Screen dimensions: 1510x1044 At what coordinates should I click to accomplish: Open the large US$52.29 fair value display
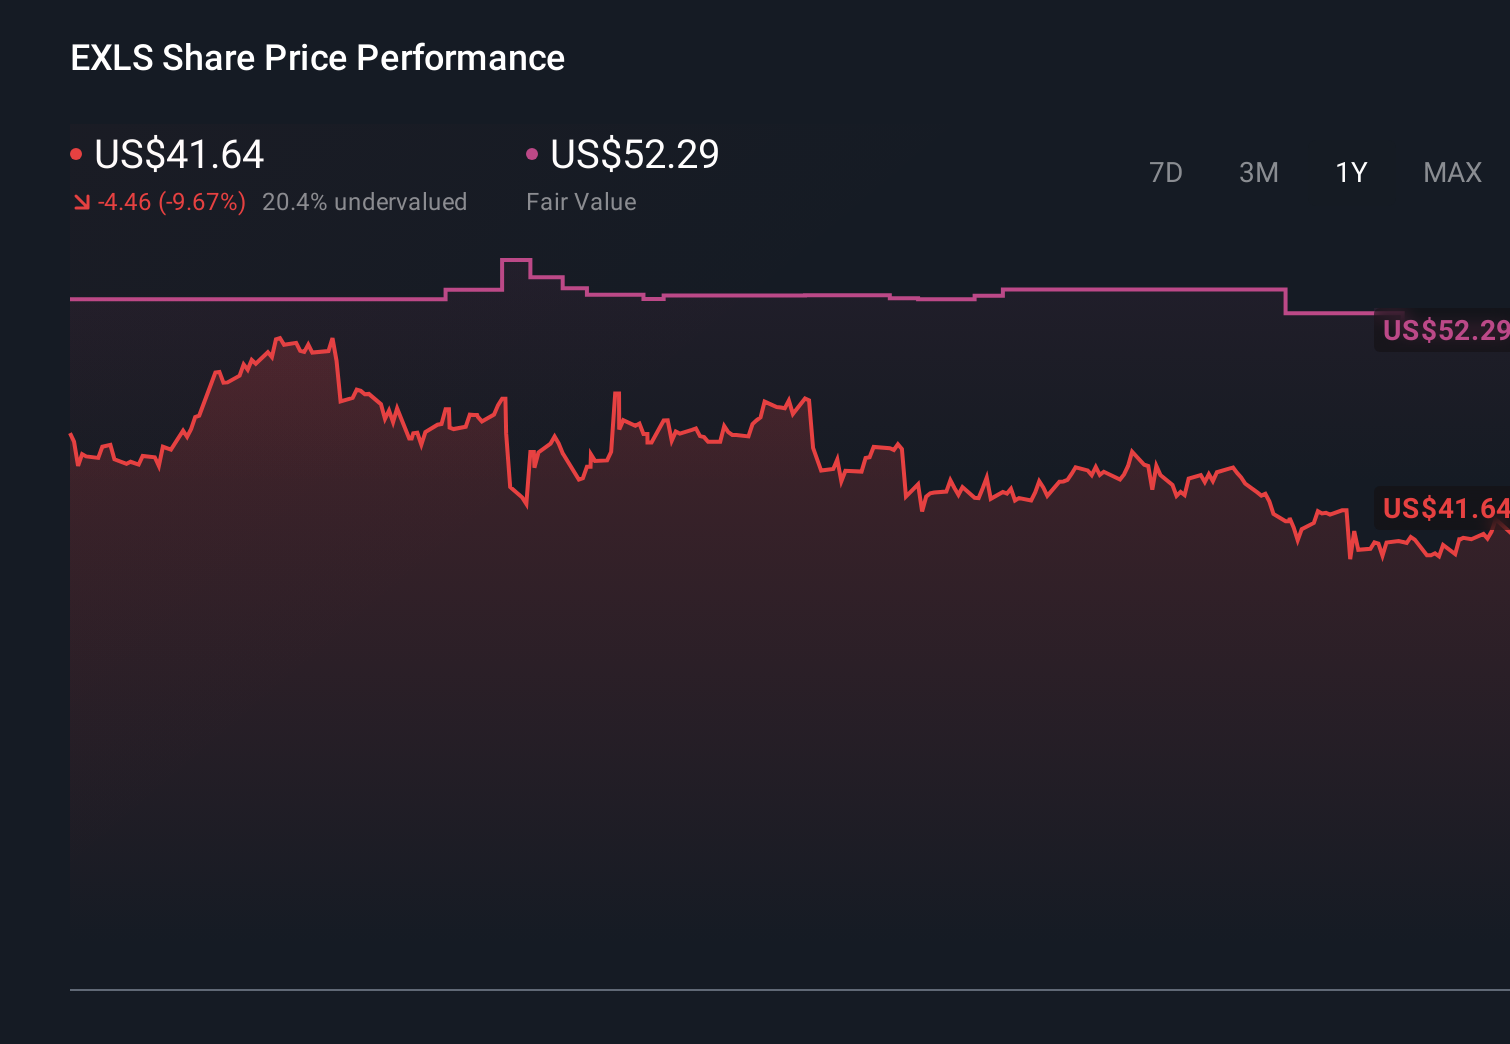[x=635, y=154]
